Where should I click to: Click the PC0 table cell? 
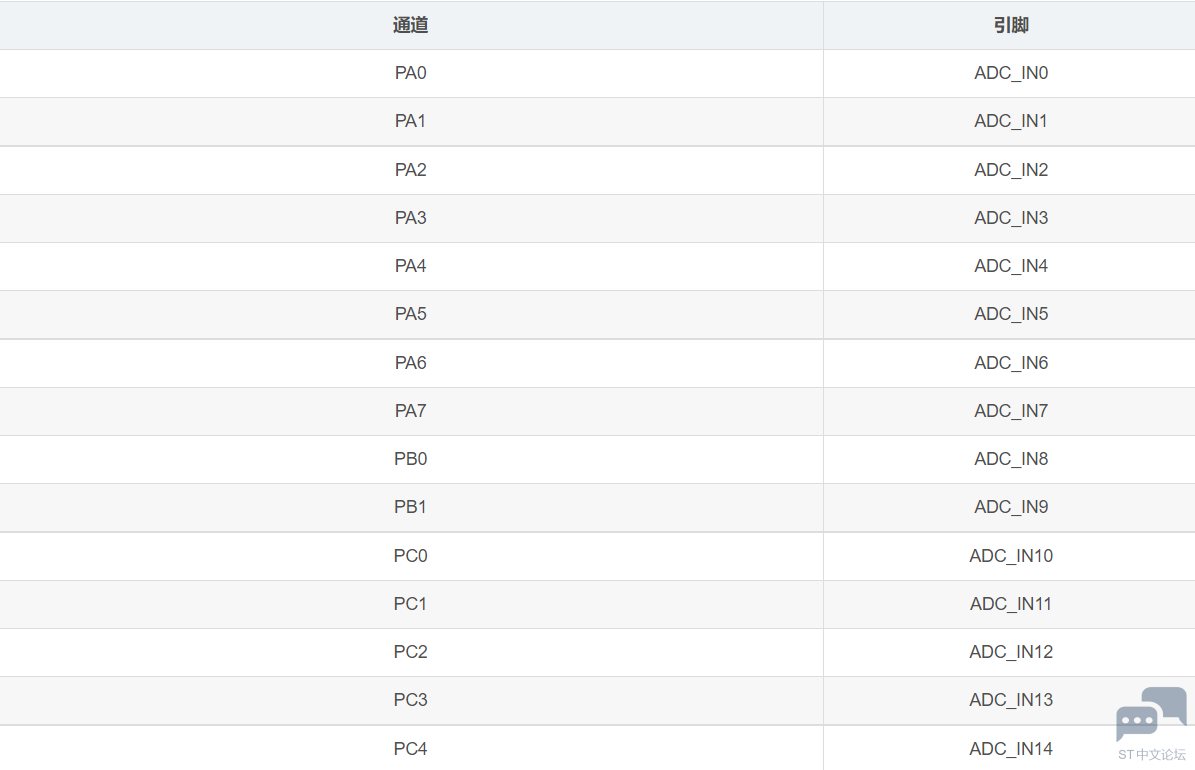(411, 556)
